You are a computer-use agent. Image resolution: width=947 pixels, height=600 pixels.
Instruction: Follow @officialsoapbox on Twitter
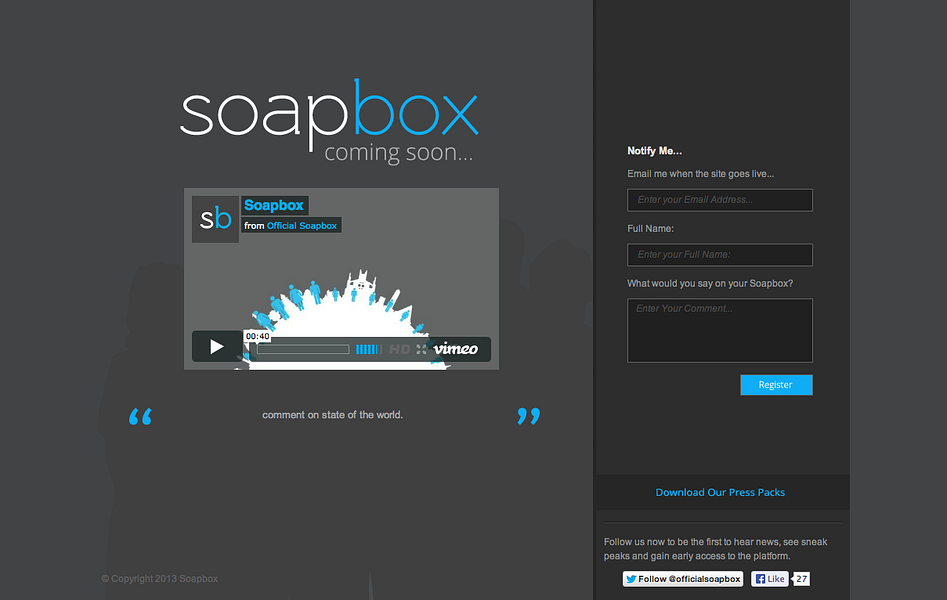[x=683, y=579]
